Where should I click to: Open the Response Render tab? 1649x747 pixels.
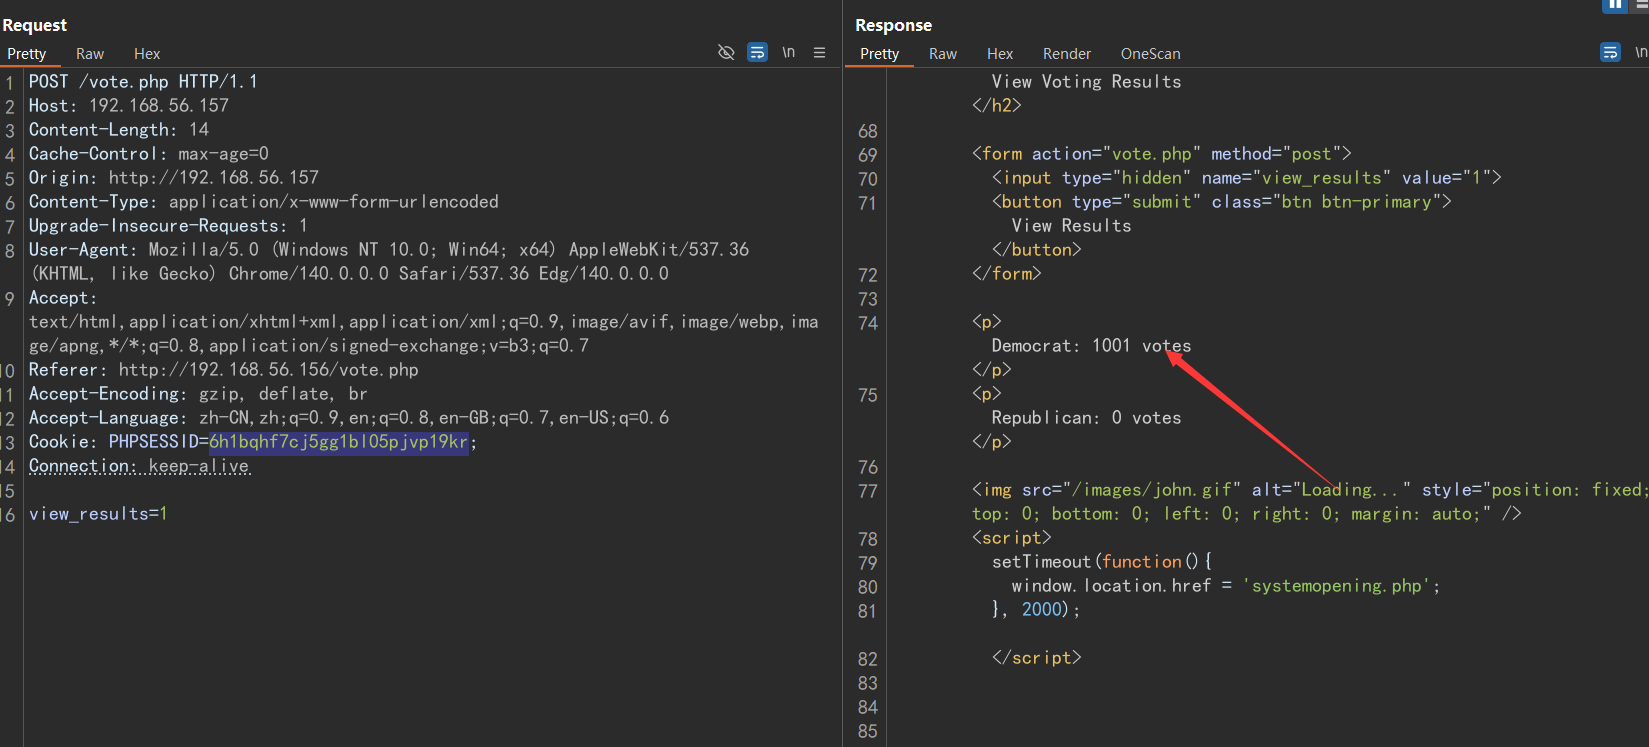[x=1066, y=54]
